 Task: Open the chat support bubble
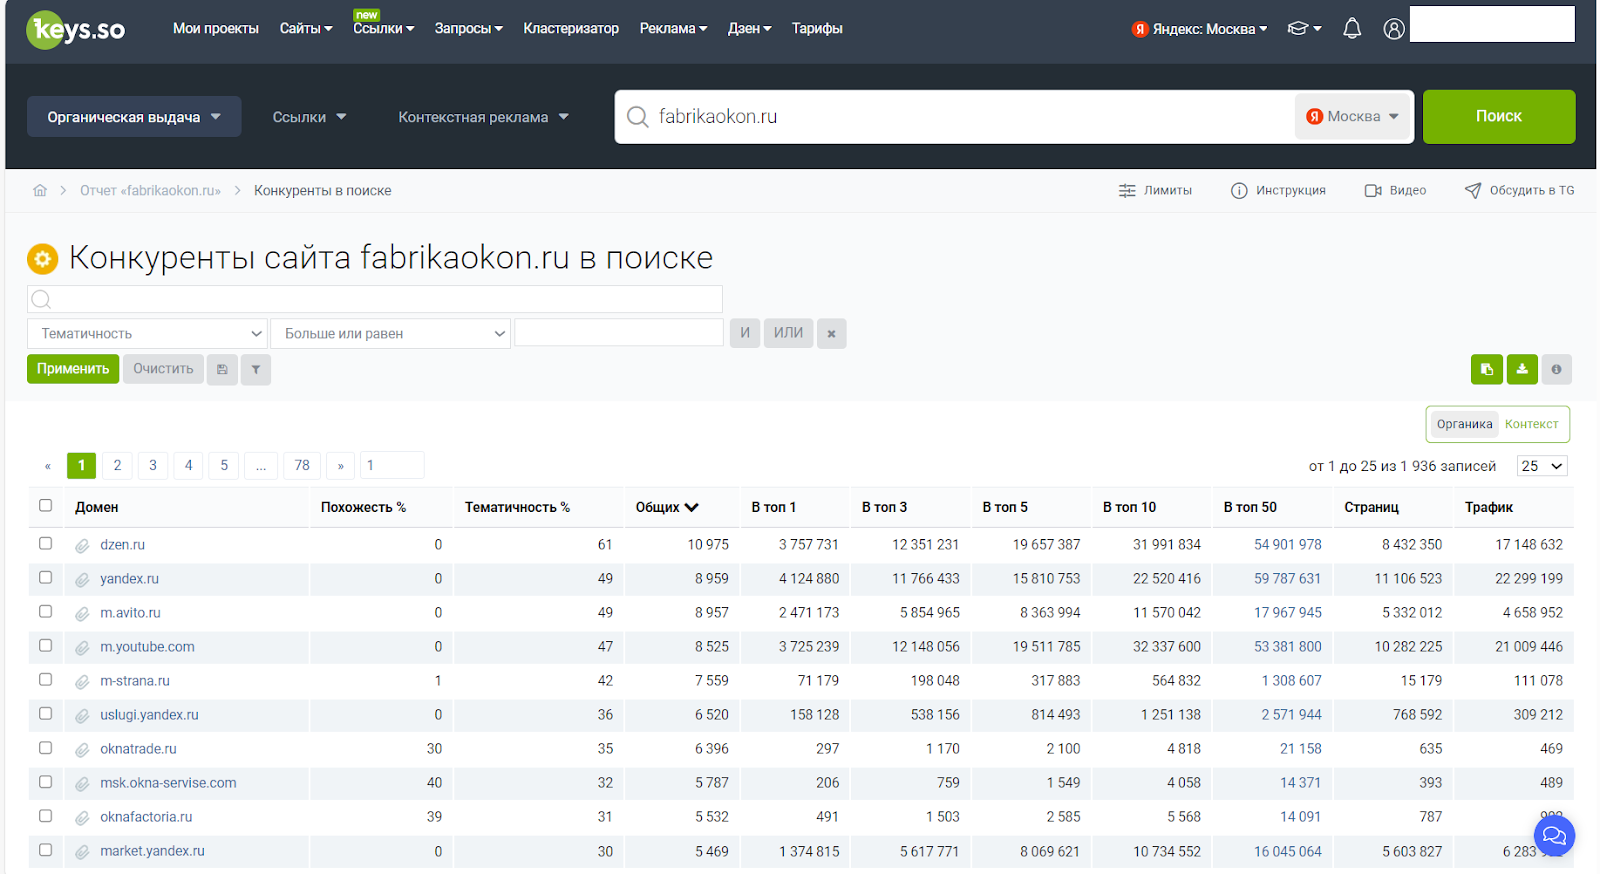pos(1554,835)
